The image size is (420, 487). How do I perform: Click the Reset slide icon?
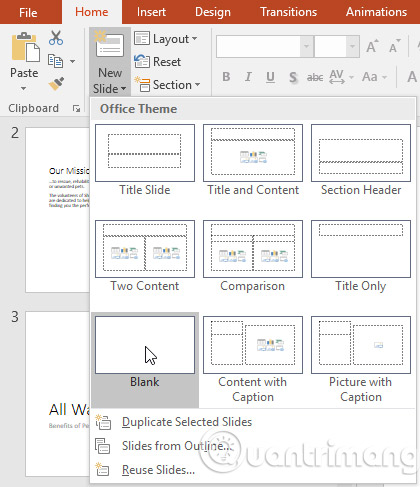[142, 62]
